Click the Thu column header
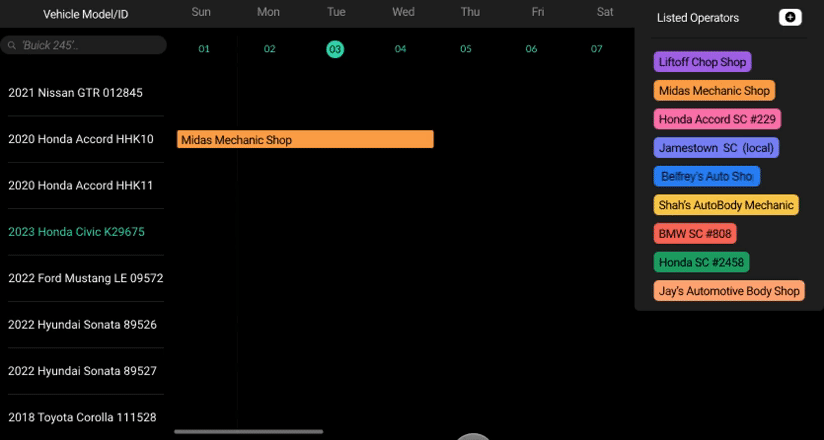 (470, 12)
